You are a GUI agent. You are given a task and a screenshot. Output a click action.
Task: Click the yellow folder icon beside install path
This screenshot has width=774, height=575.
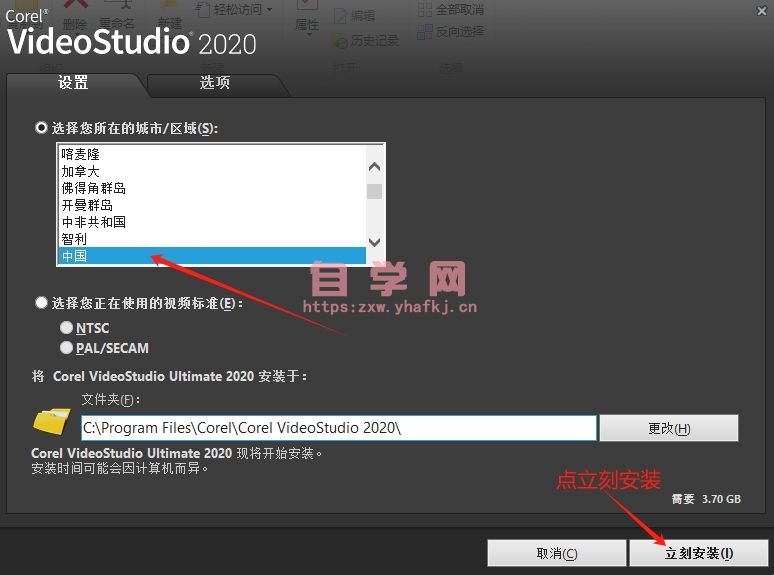52,419
